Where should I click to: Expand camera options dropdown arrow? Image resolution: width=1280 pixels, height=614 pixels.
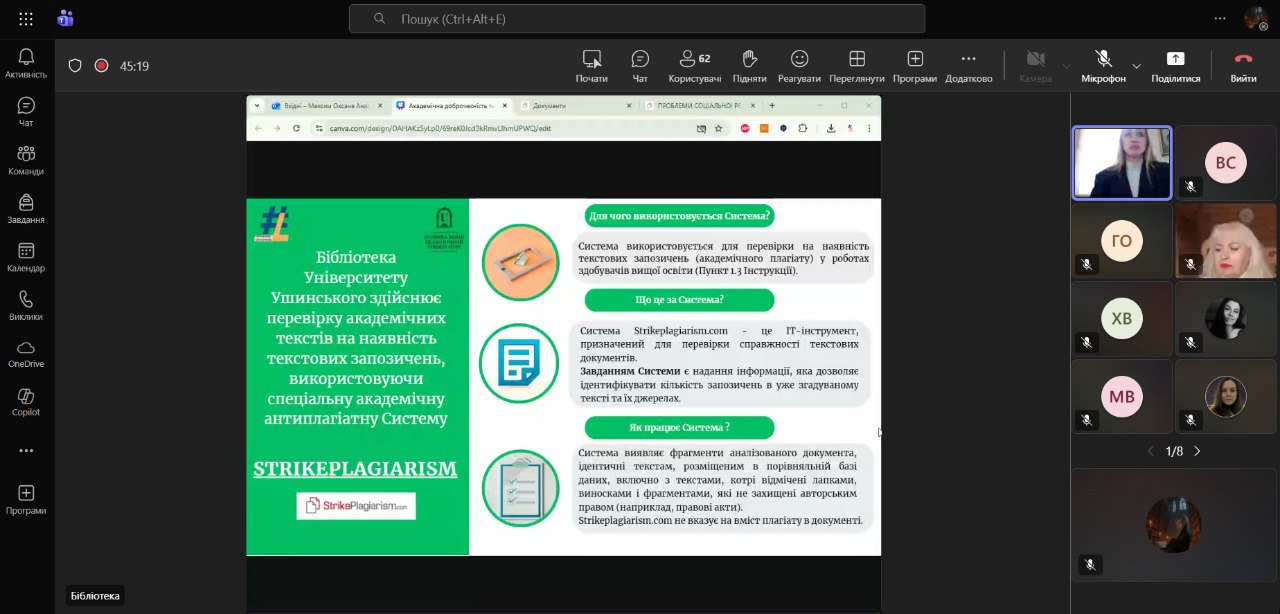(x=1066, y=66)
